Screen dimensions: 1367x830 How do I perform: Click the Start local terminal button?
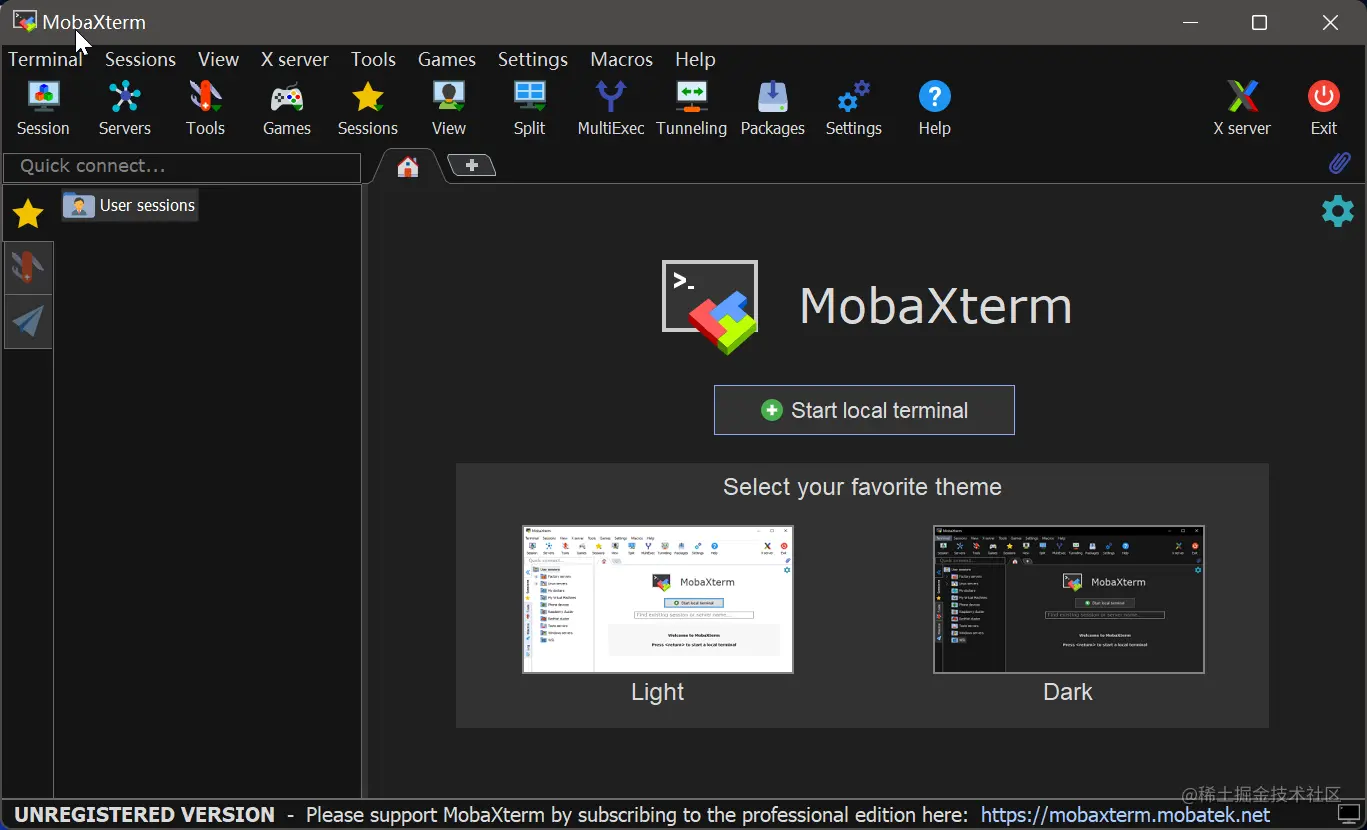click(x=864, y=410)
